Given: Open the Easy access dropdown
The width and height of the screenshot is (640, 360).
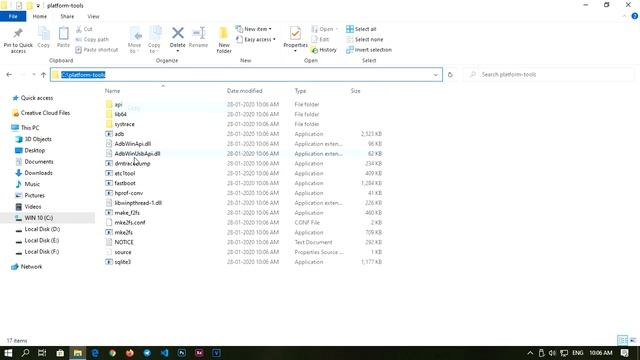Looking at the screenshot, I should (256, 39).
